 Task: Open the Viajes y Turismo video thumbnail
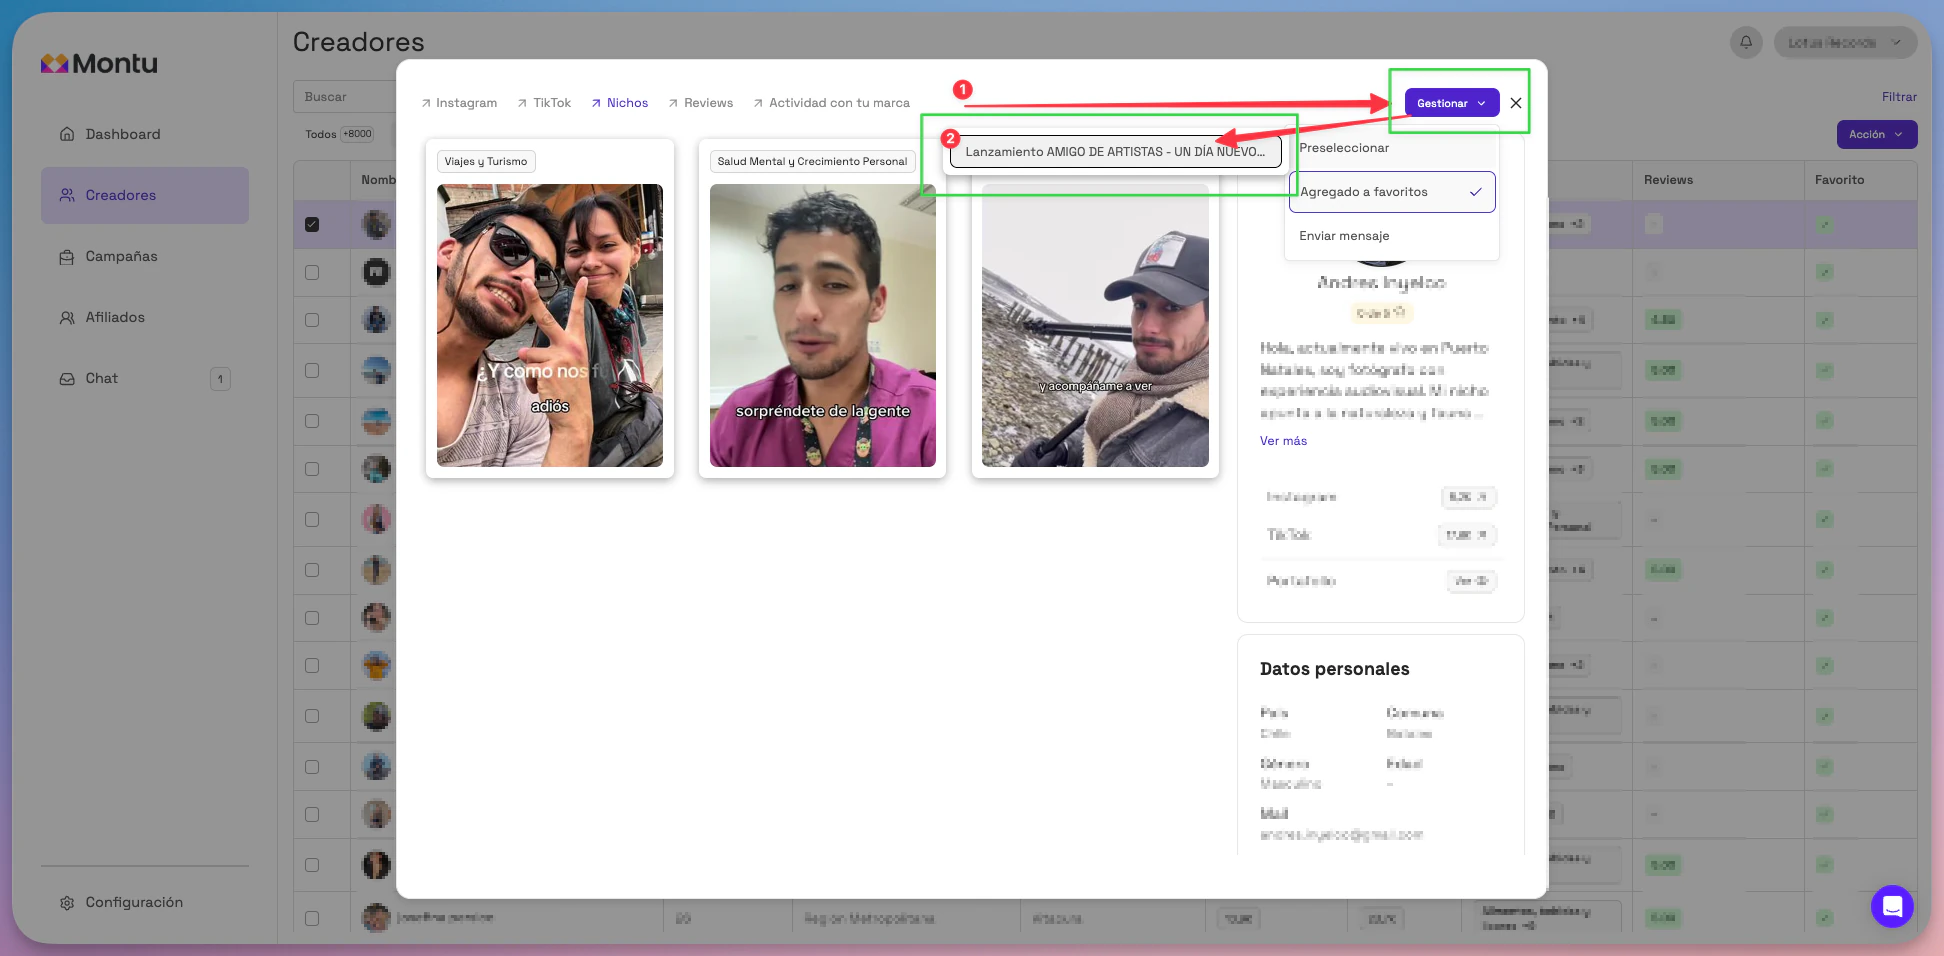[x=550, y=325]
